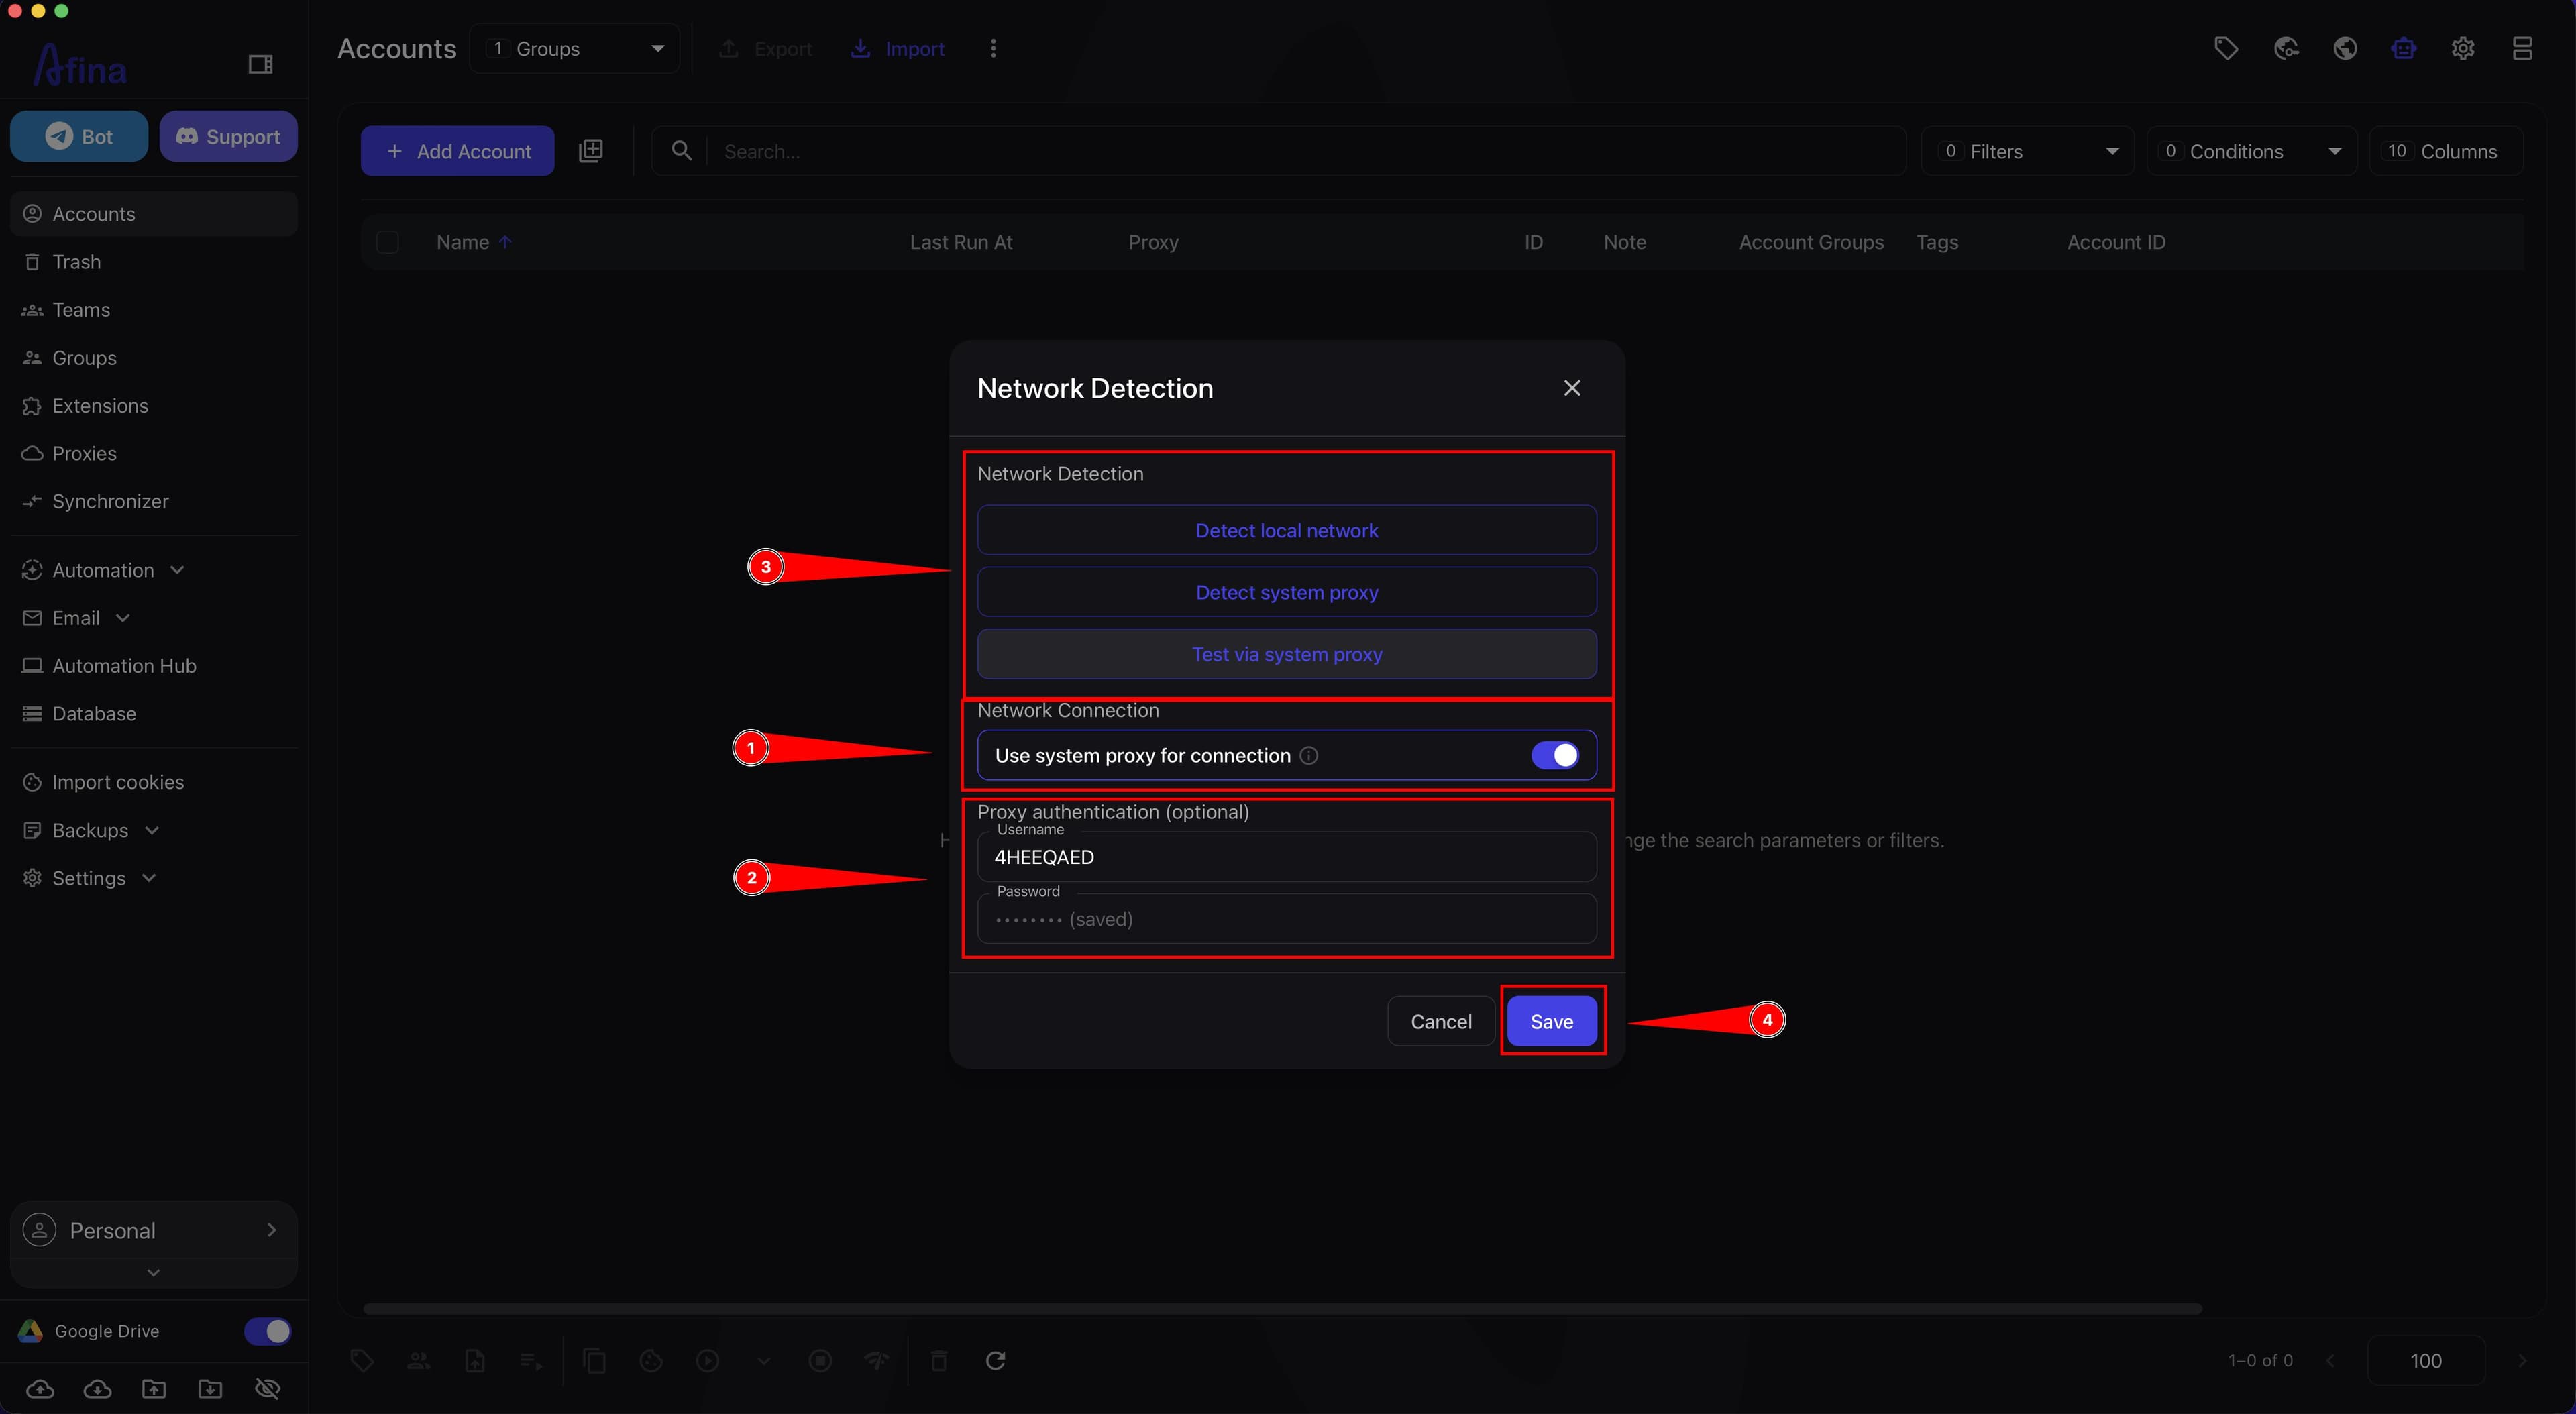Open the Filters dropdown
The width and height of the screenshot is (2576, 1414).
pos(2027,151)
